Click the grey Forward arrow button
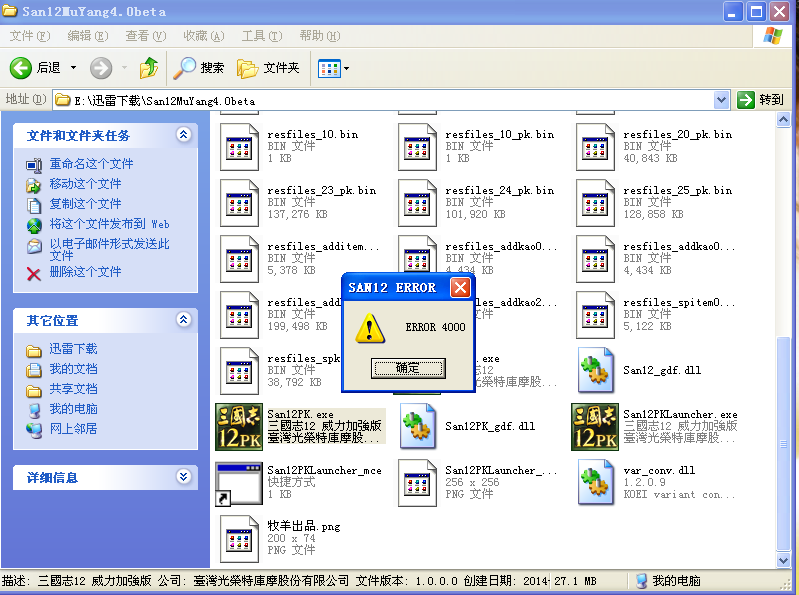This screenshot has width=799, height=595. pyautogui.click(x=101, y=68)
